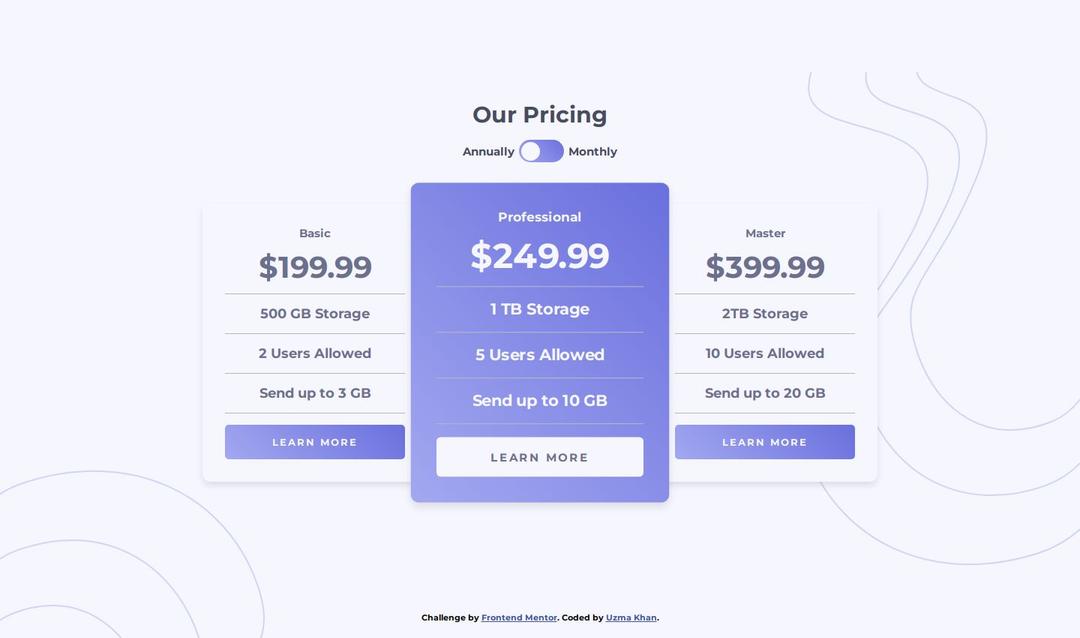Click the Send up to 10 GB feature
This screenshot has width=1080, height=638.
pyautogui.click(x=540, y=401)
